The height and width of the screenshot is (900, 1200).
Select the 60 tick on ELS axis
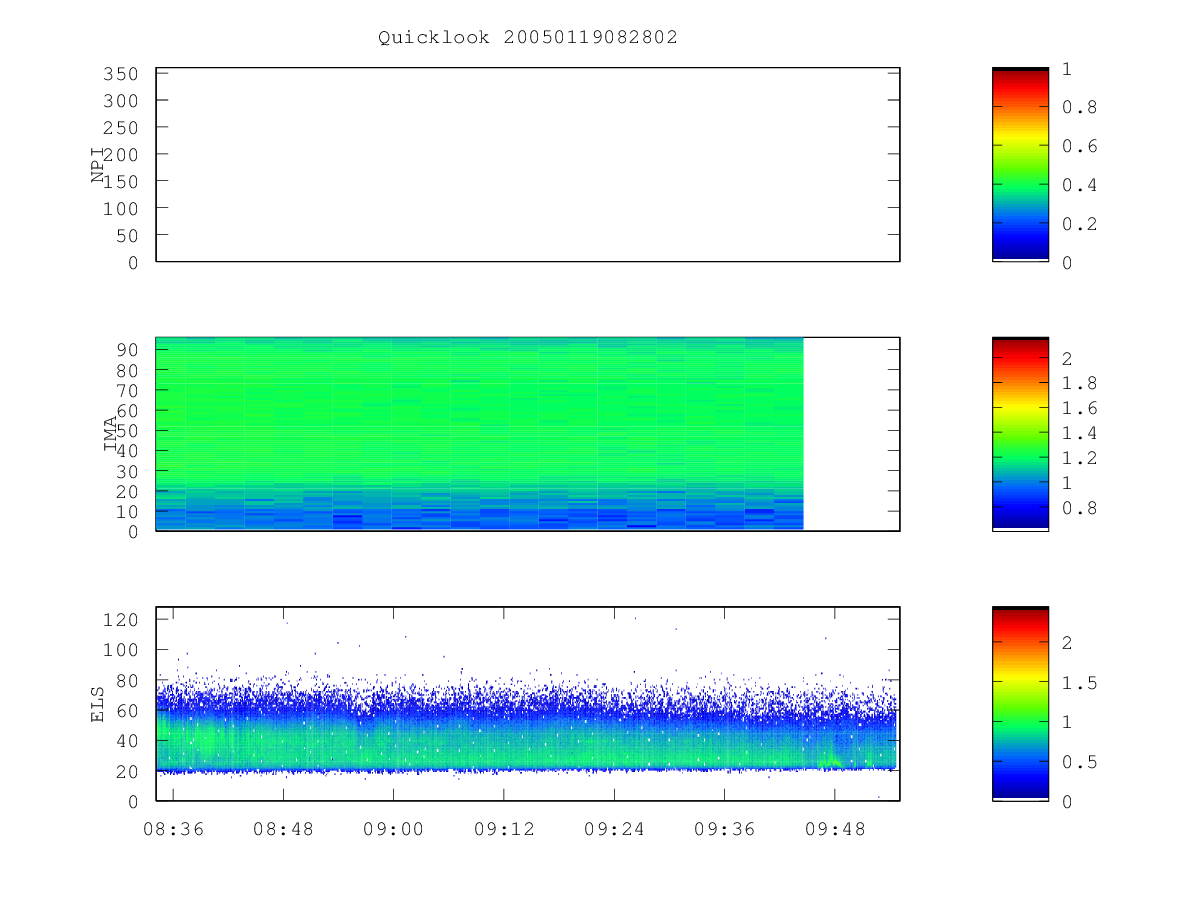tap(126, 711)
